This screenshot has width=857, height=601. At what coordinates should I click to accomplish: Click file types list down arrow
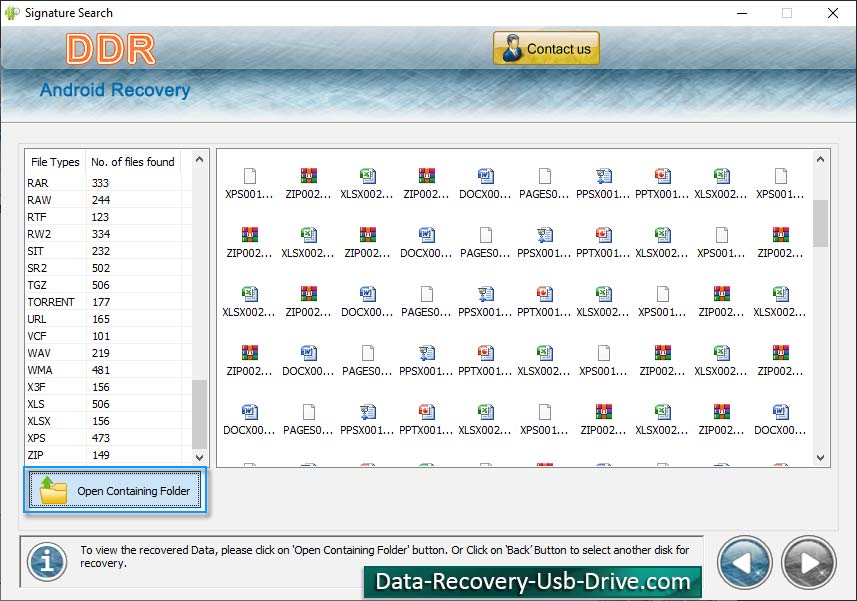coord(199,457)
